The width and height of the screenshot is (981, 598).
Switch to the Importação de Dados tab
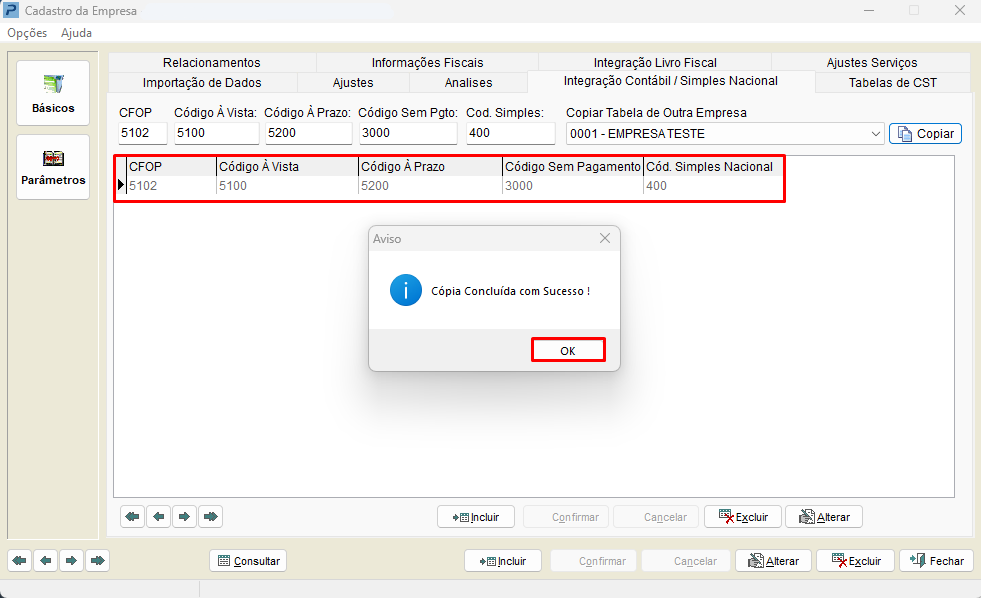click(x=202, y=83)
